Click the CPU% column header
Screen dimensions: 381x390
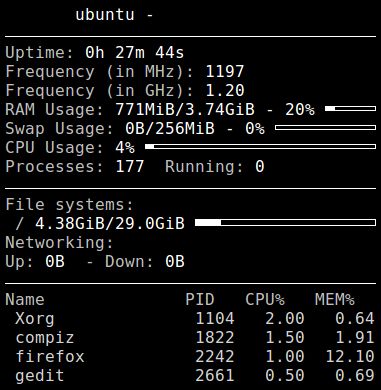265,300
